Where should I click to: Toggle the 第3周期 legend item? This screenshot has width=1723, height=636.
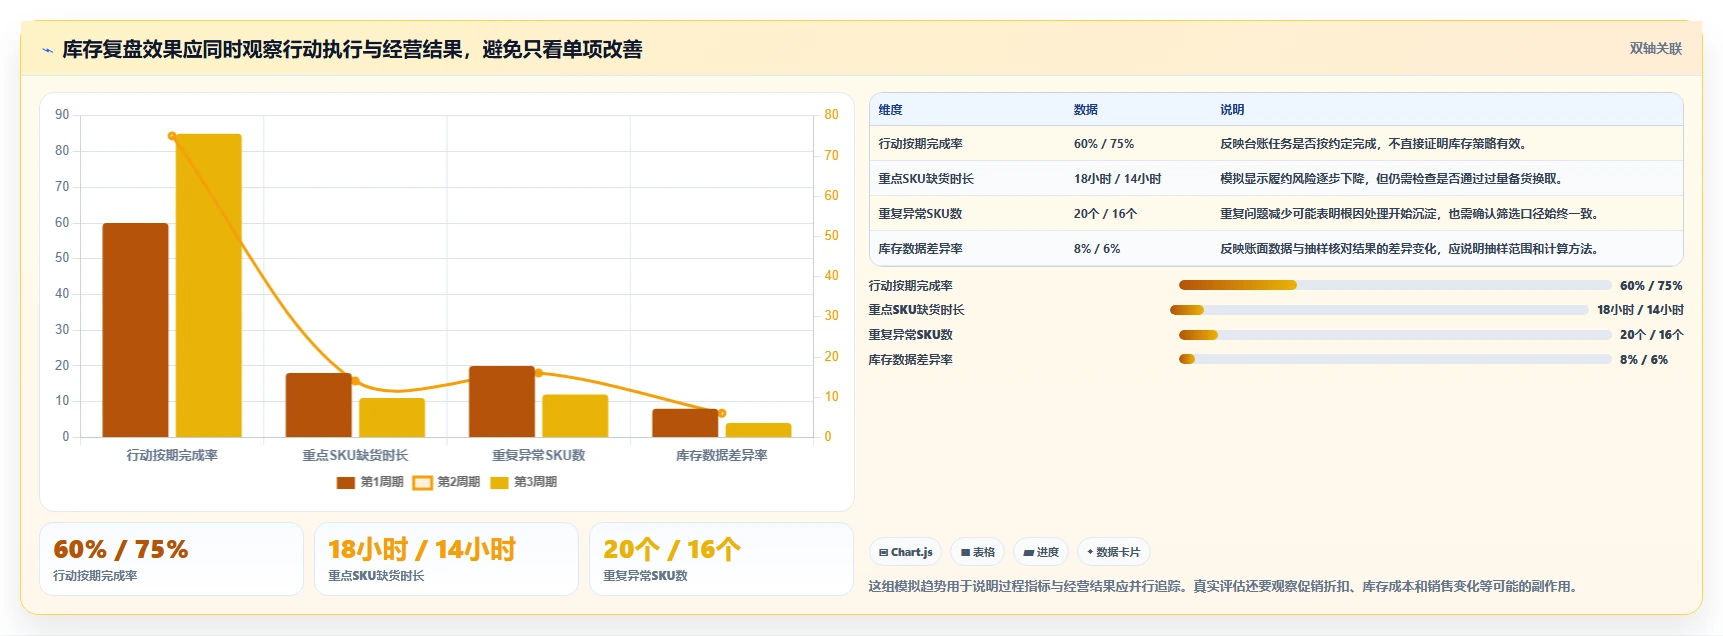524,482
